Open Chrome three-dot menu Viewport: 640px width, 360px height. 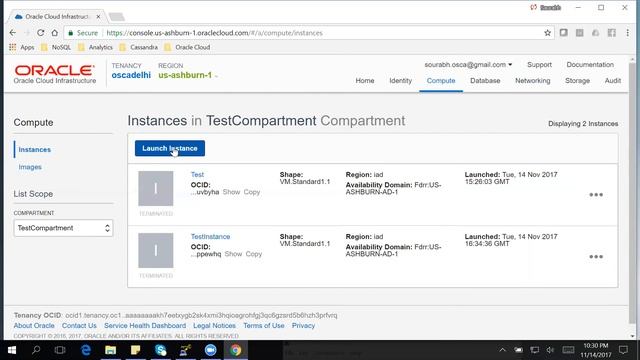(x=627, y=33)
